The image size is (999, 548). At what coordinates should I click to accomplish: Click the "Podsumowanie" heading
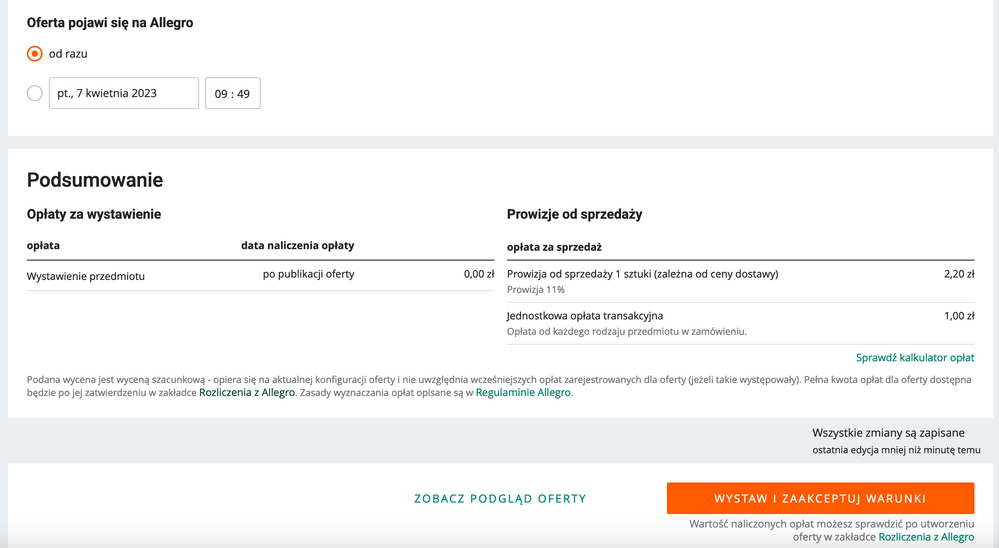click(x=95, y=180)
